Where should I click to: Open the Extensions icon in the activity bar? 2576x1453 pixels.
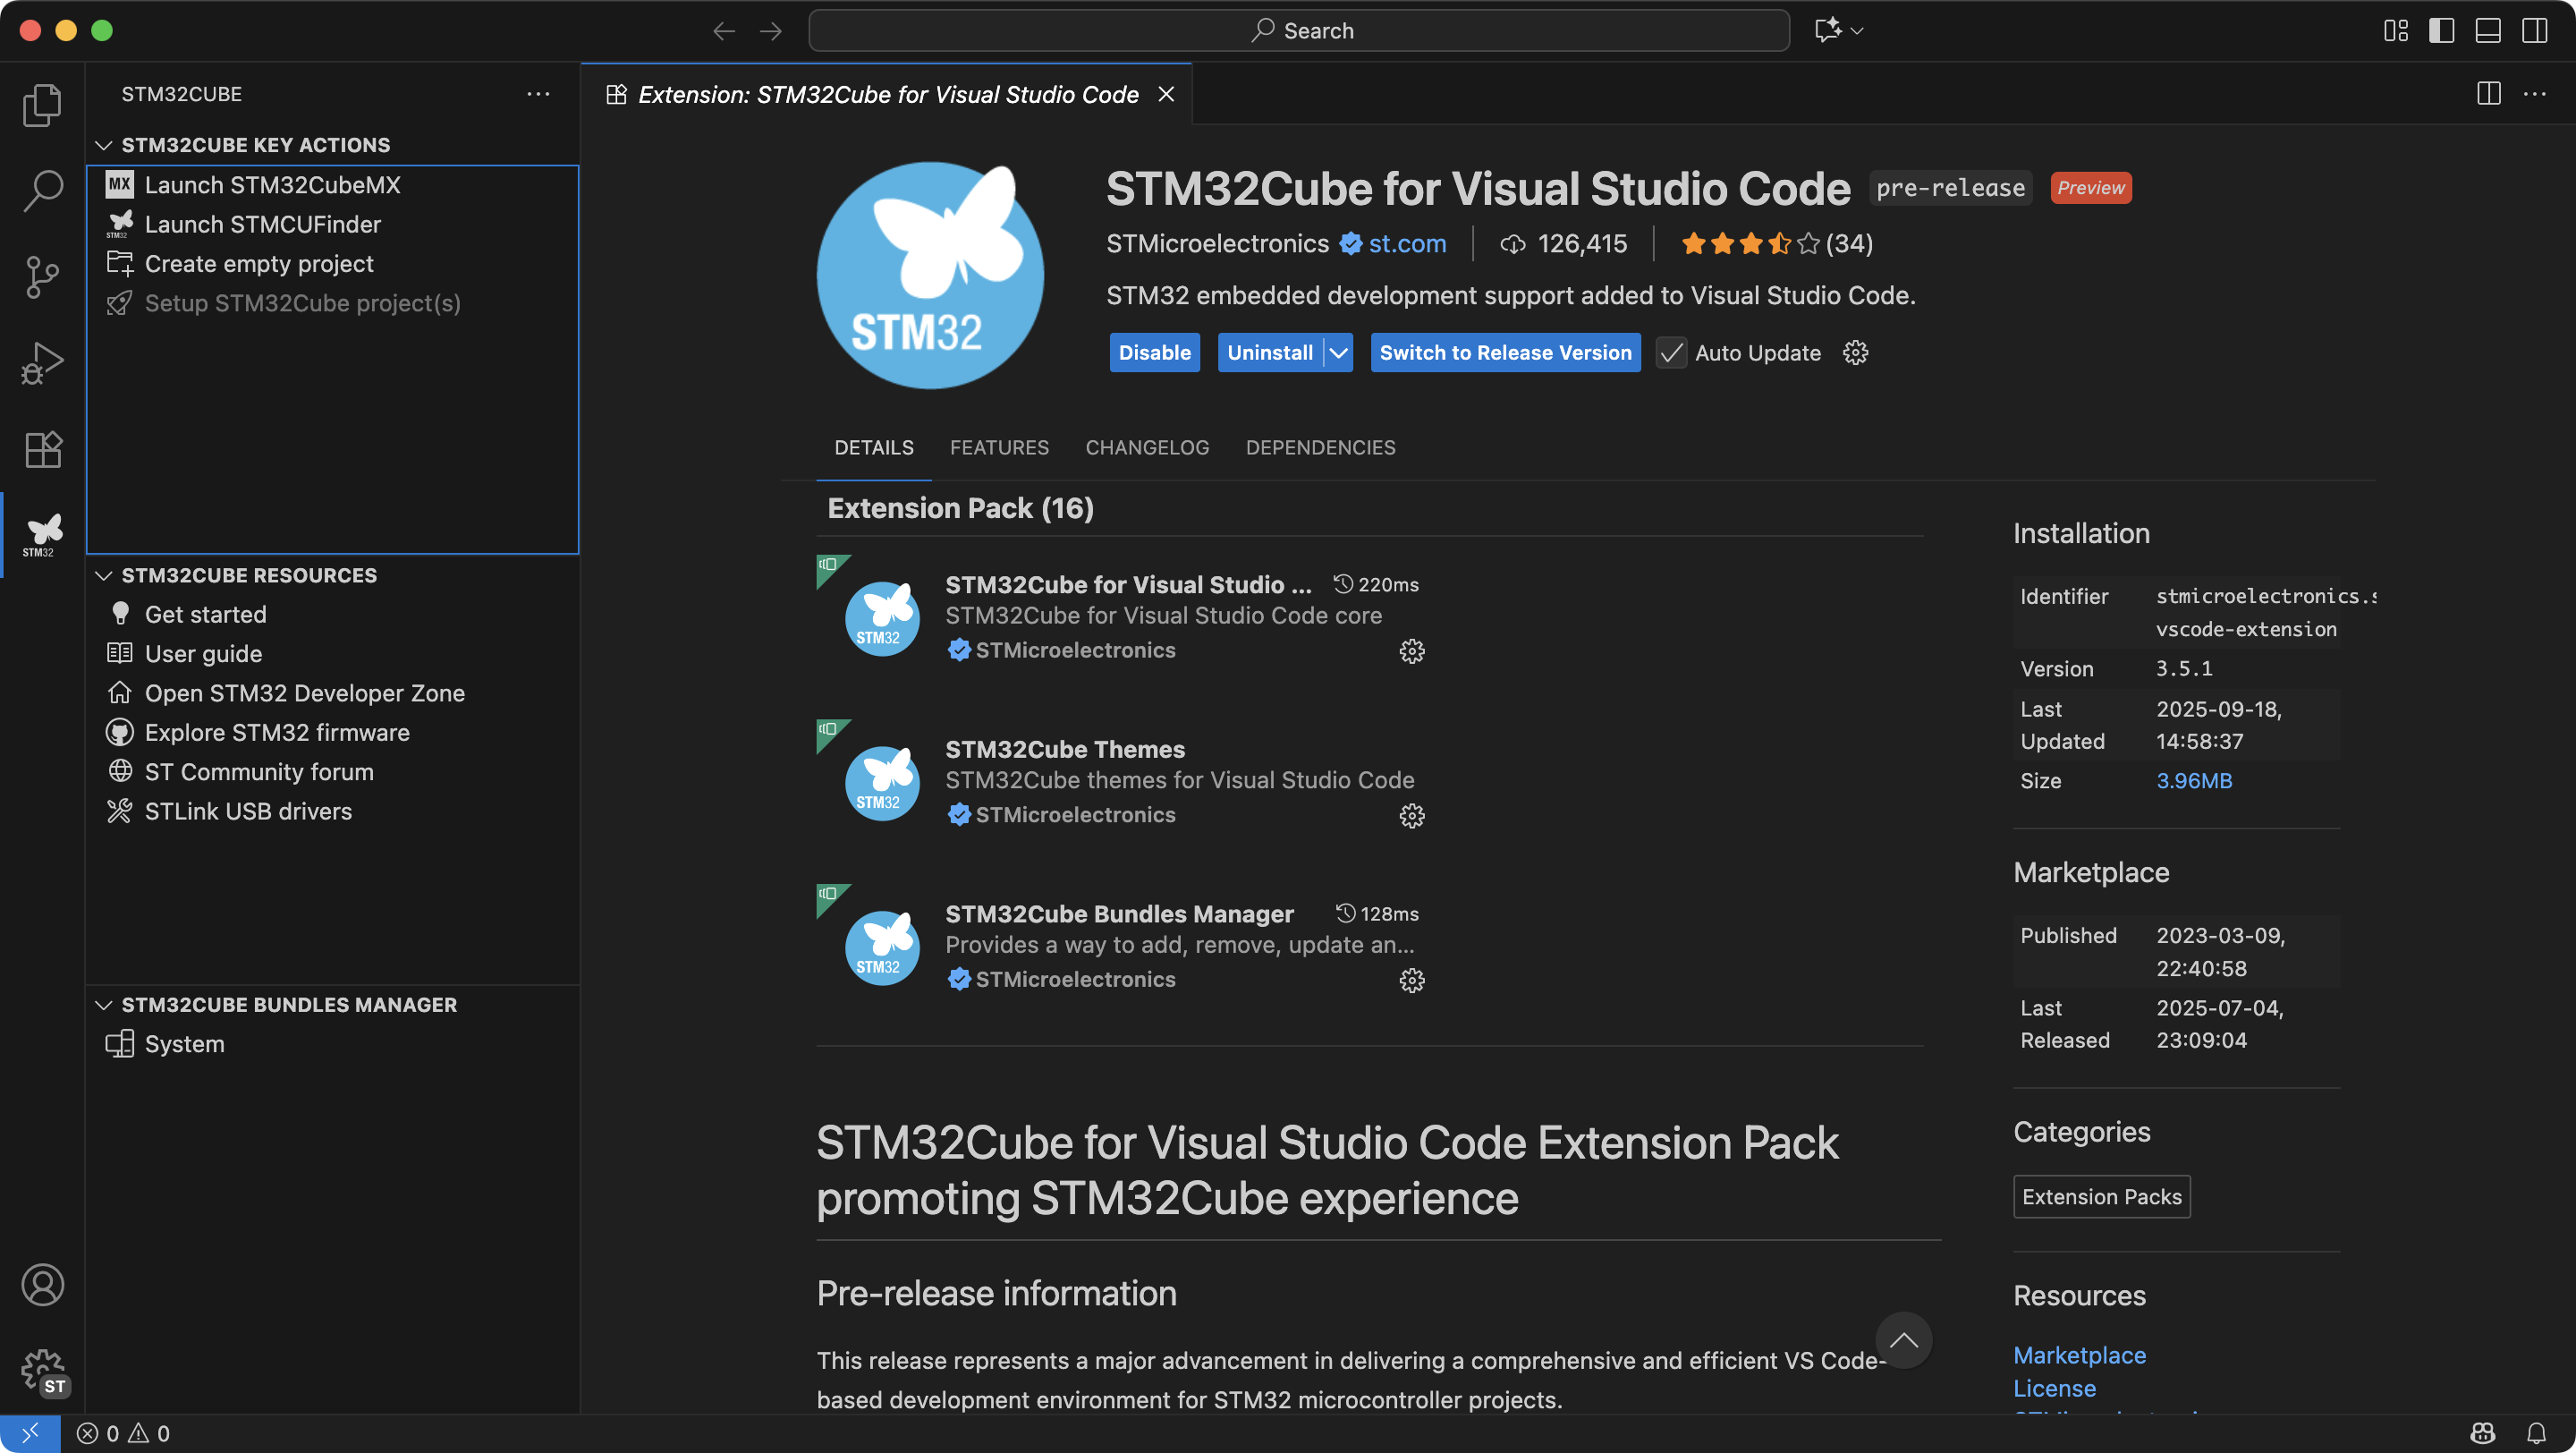point(42,449)
